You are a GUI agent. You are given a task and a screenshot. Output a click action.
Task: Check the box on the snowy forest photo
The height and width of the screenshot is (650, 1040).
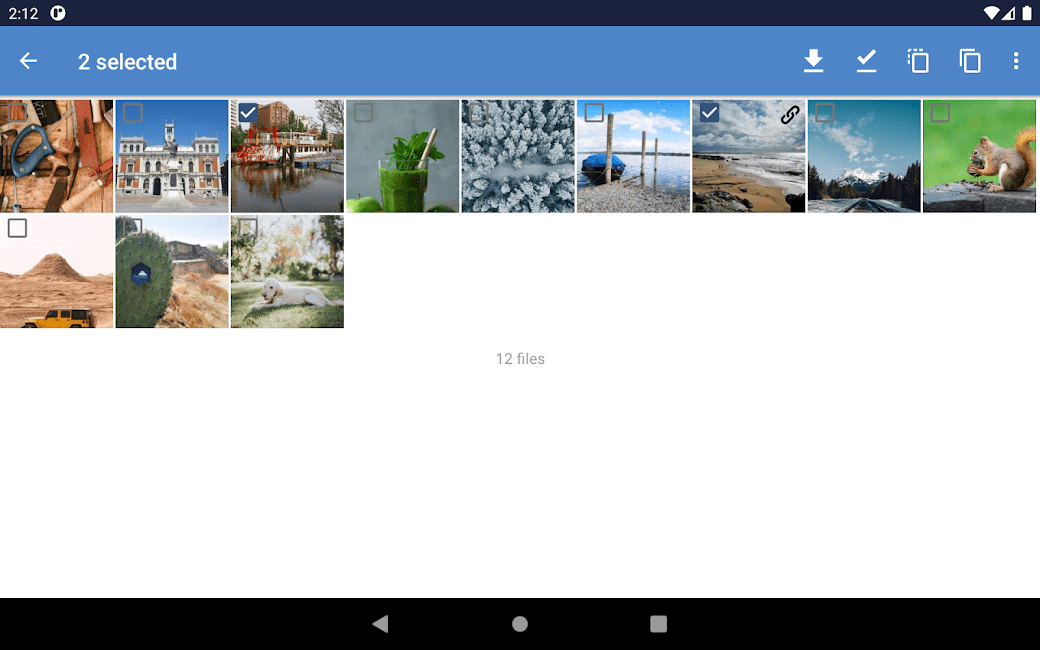tap(479, 113)
